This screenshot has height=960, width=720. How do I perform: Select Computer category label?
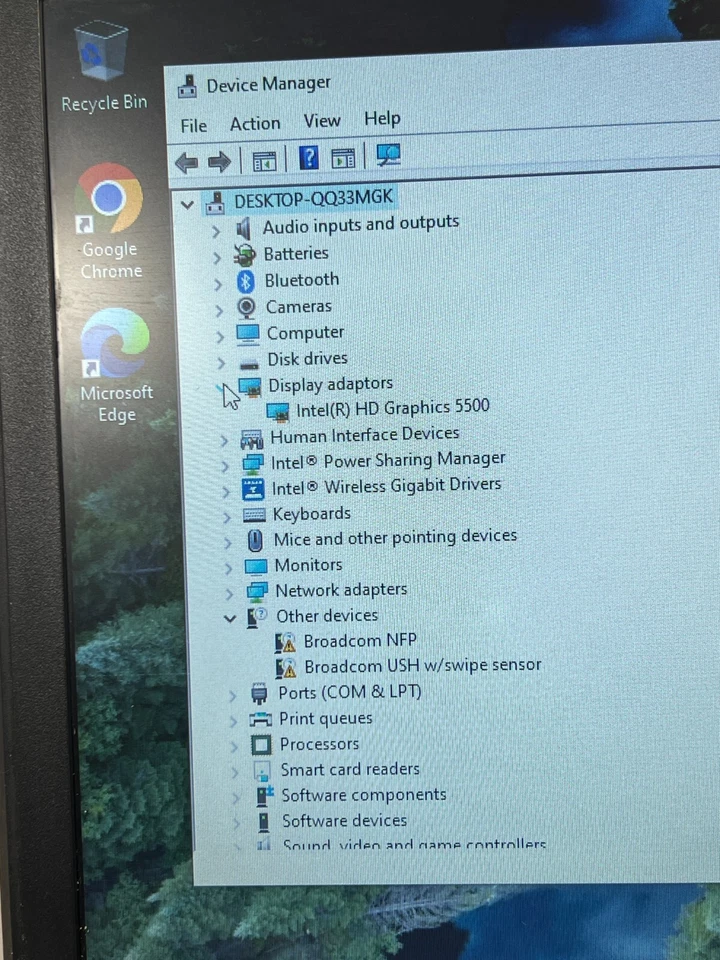305,333
